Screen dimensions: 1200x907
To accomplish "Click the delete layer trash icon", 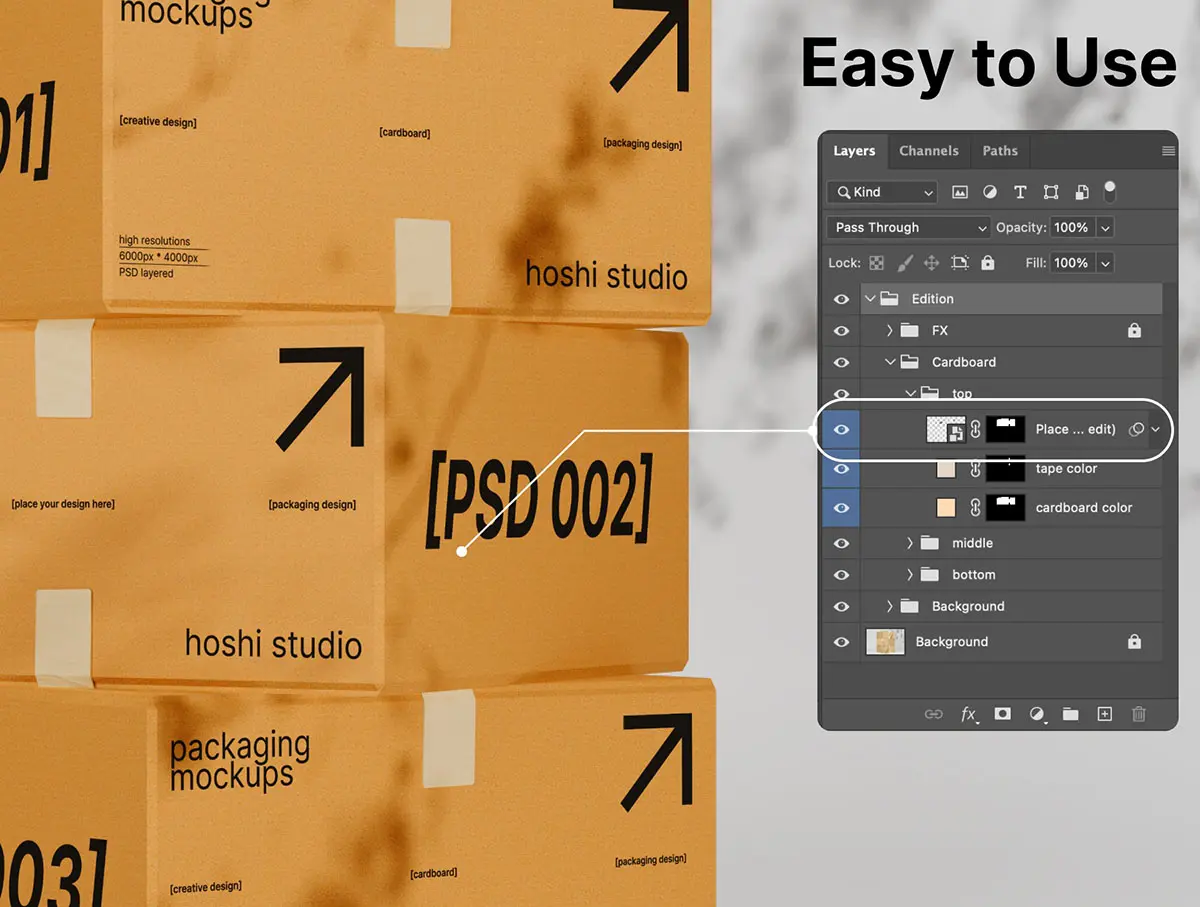I will click(x=1138, y=714).
